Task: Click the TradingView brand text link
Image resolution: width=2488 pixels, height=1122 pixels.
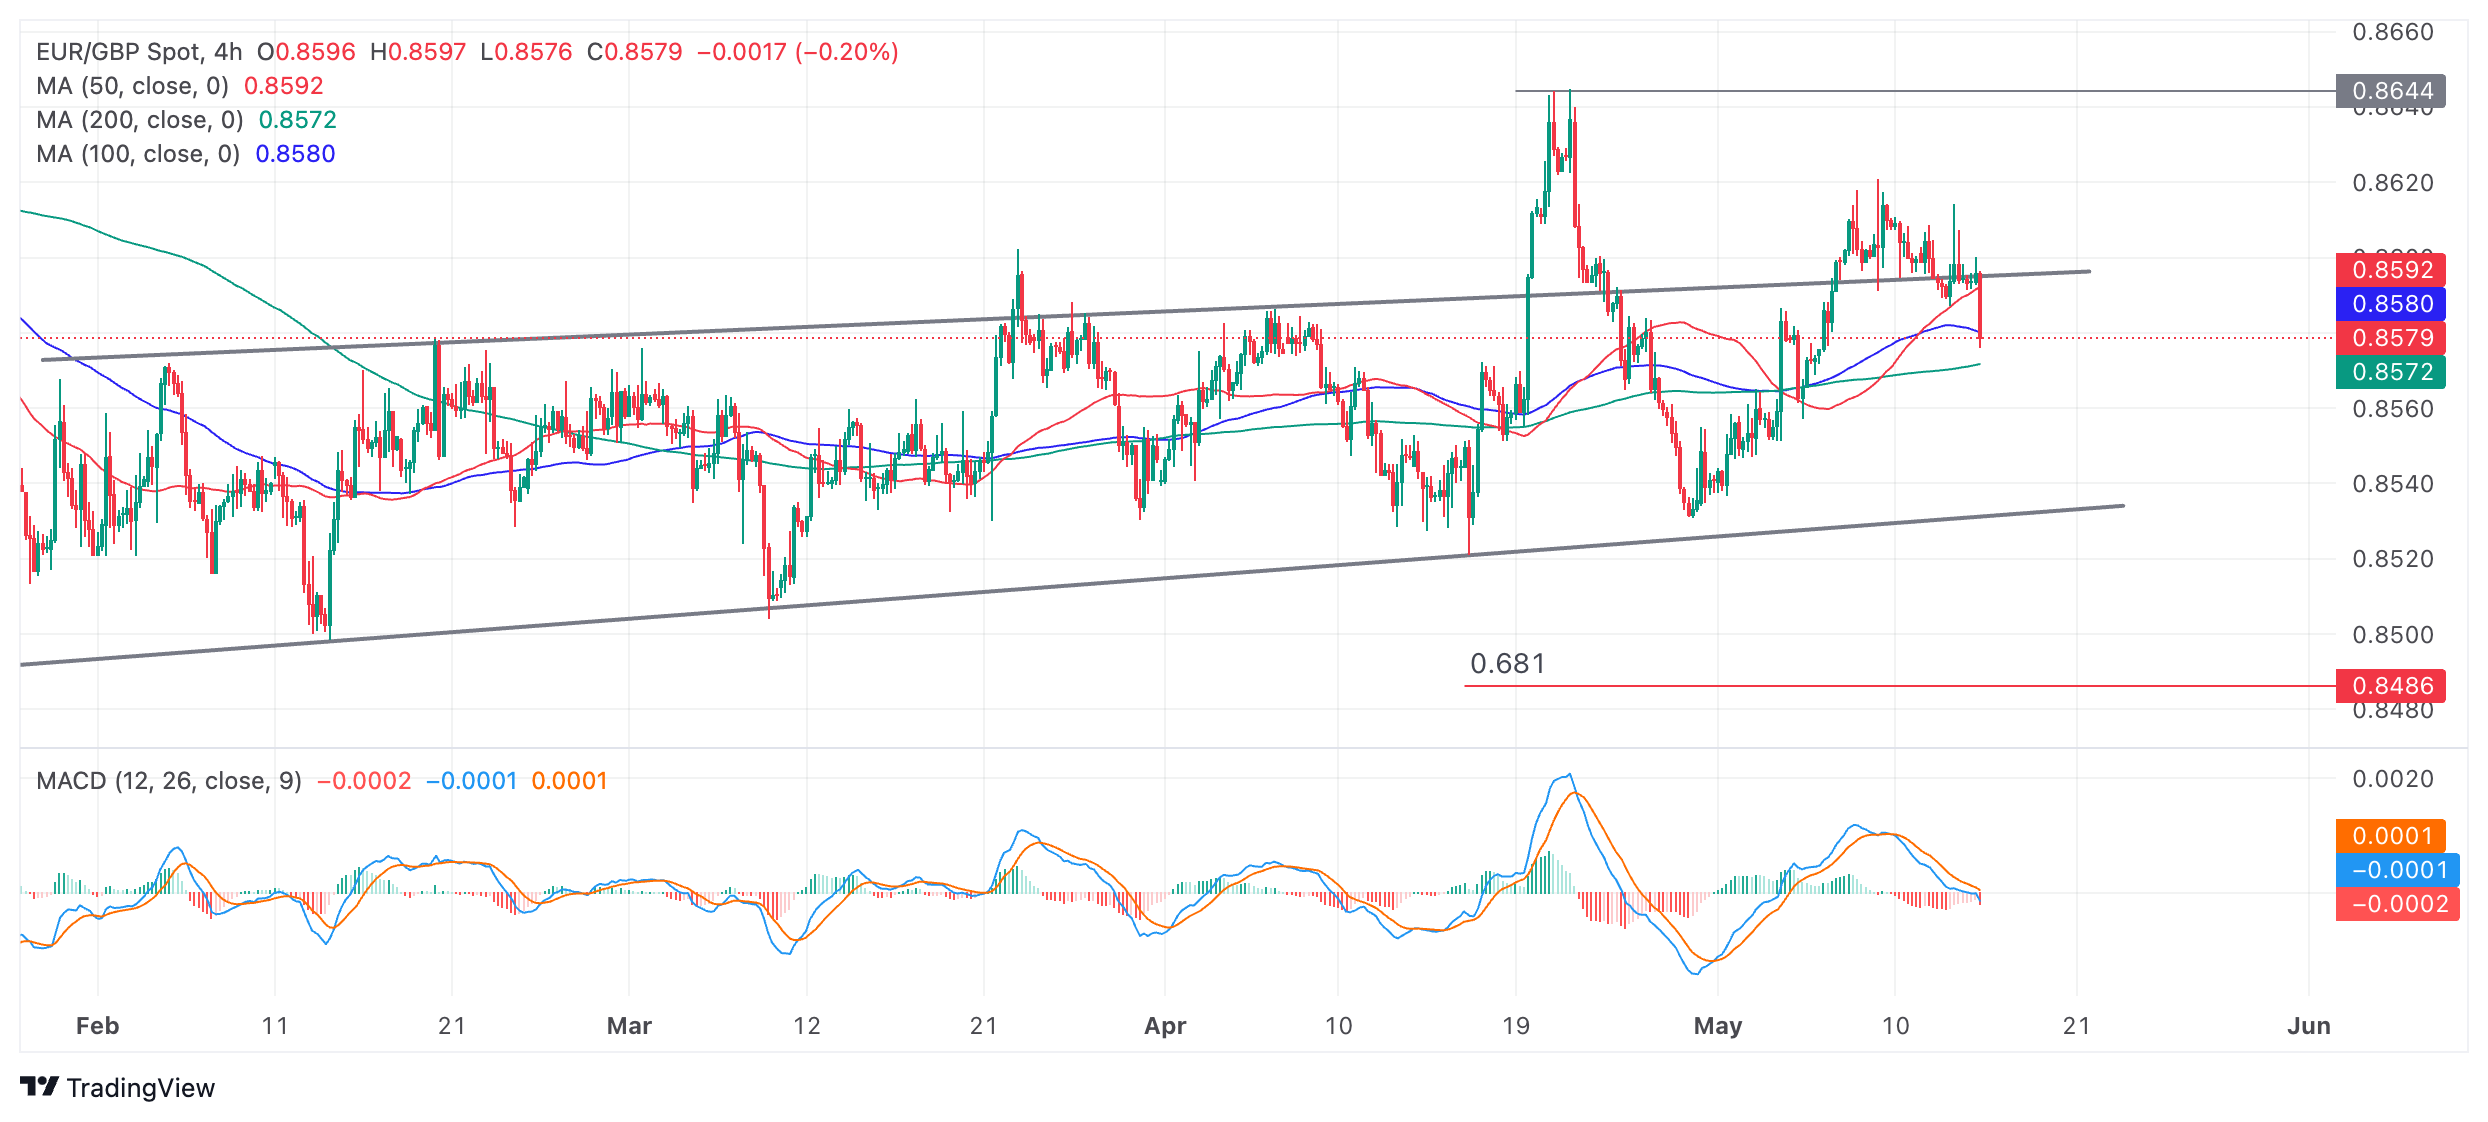Action: 140,1088
